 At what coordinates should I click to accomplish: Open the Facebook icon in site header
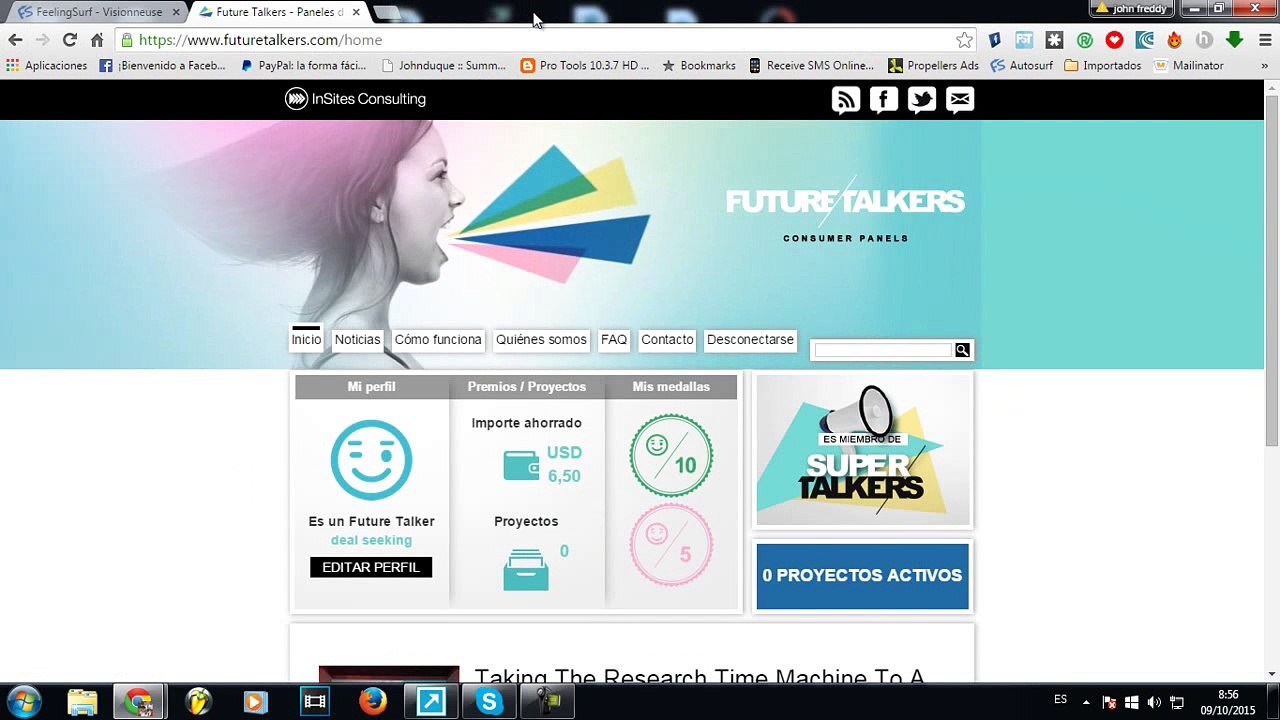[884, 99]
